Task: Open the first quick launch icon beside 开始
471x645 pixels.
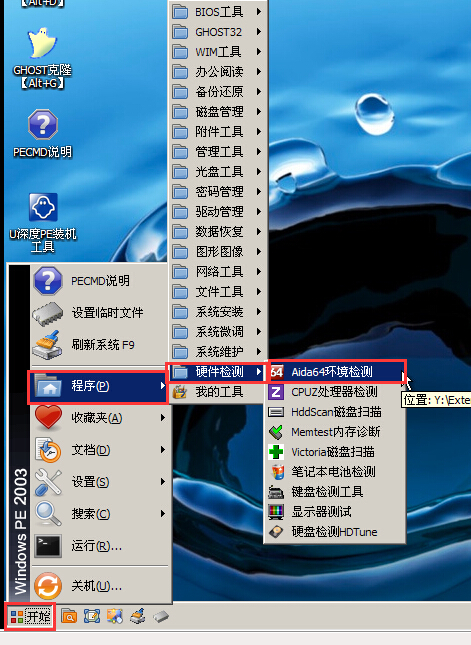Action: coord(69,616)
